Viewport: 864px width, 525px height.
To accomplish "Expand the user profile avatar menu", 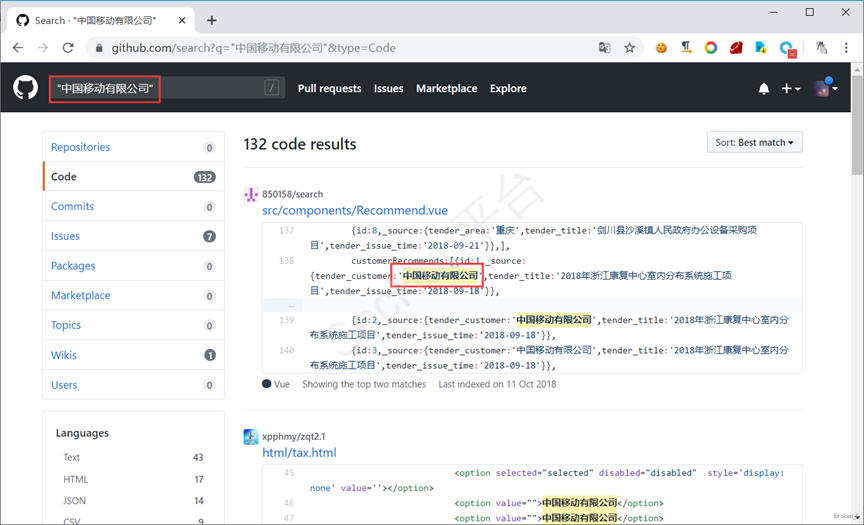I will point(826,89).
